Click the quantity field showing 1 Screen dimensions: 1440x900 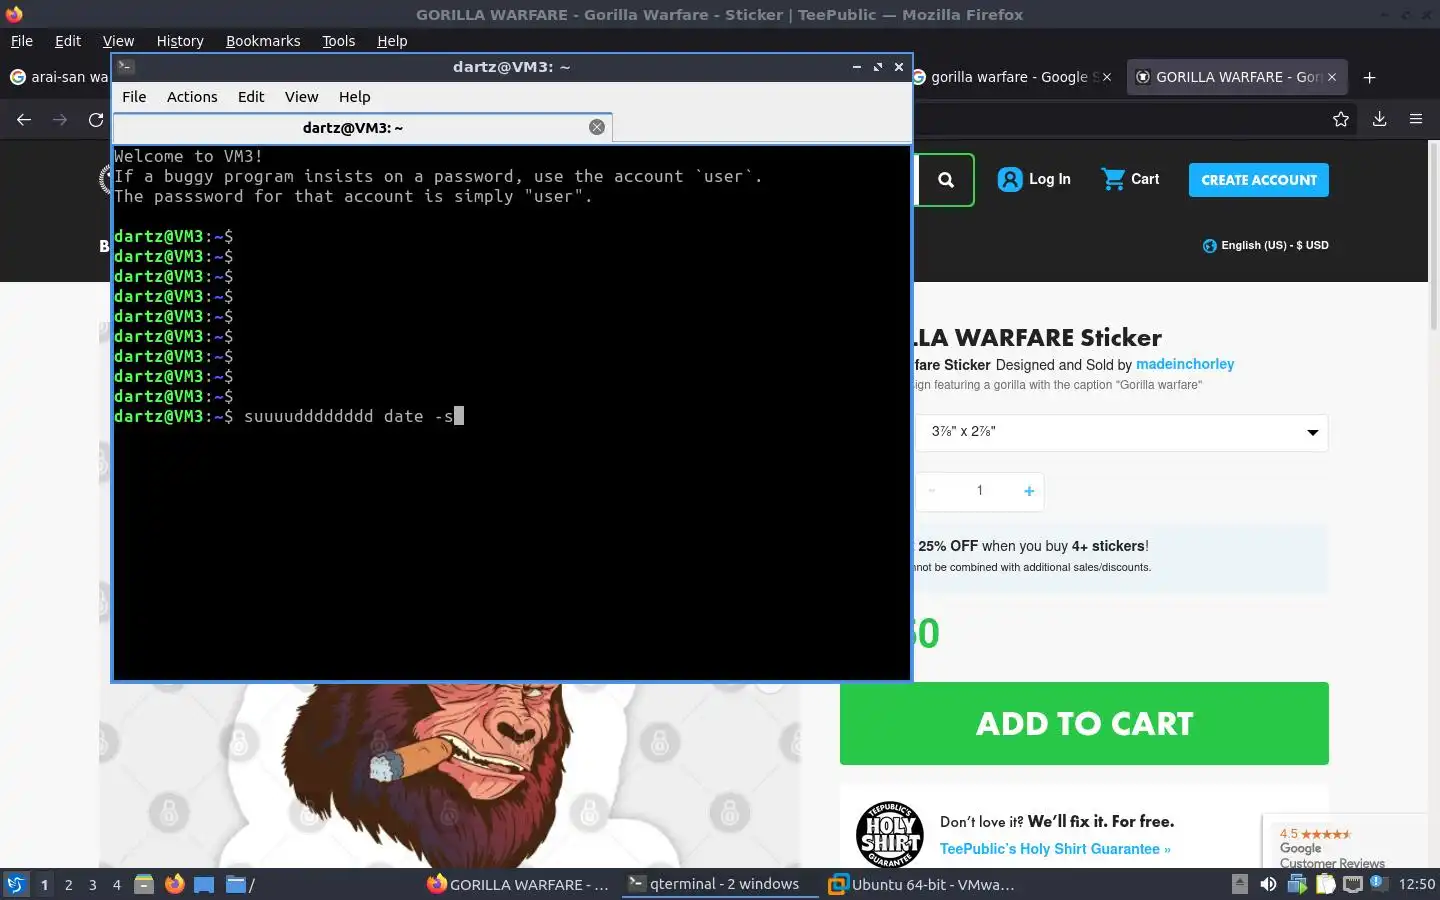coord(980,490)
